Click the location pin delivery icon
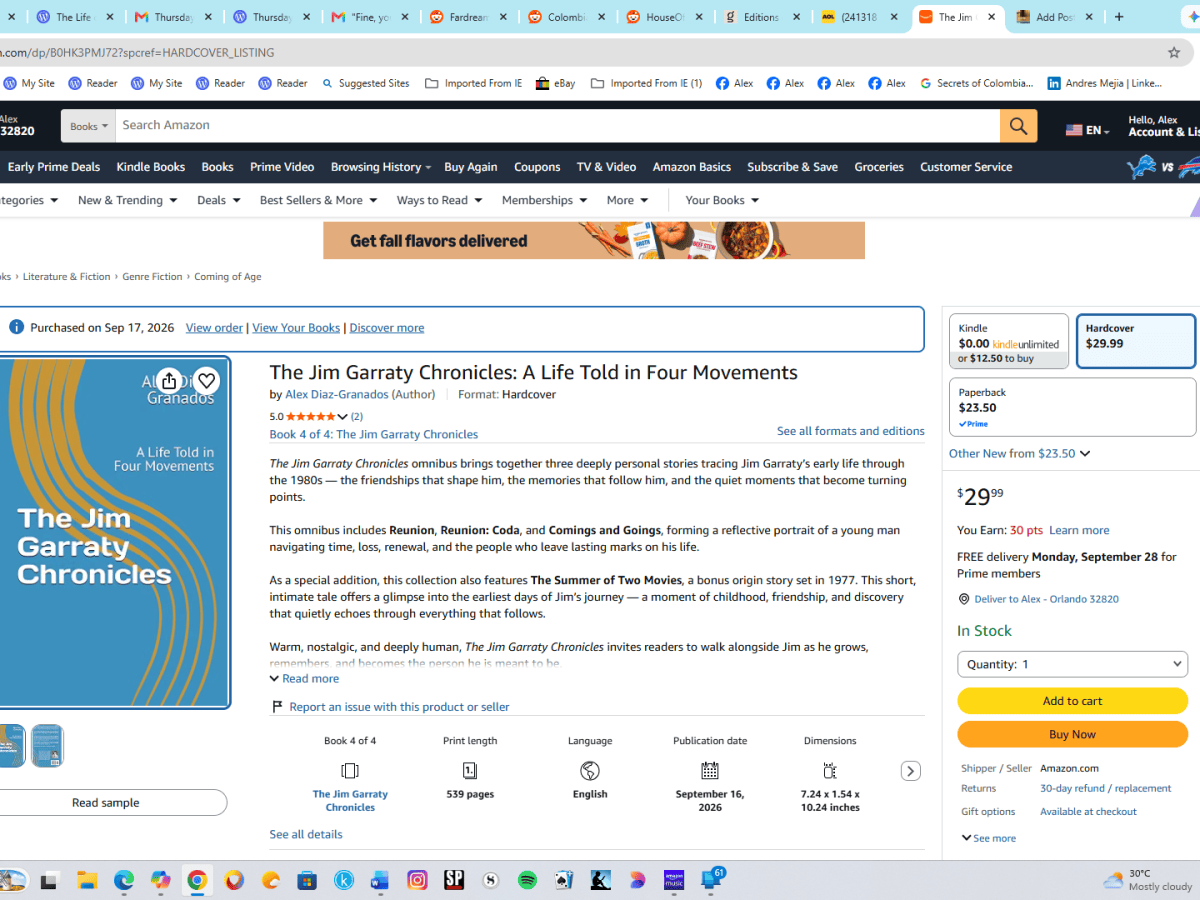Screen dimensions: 1200x900 point(964,599)
